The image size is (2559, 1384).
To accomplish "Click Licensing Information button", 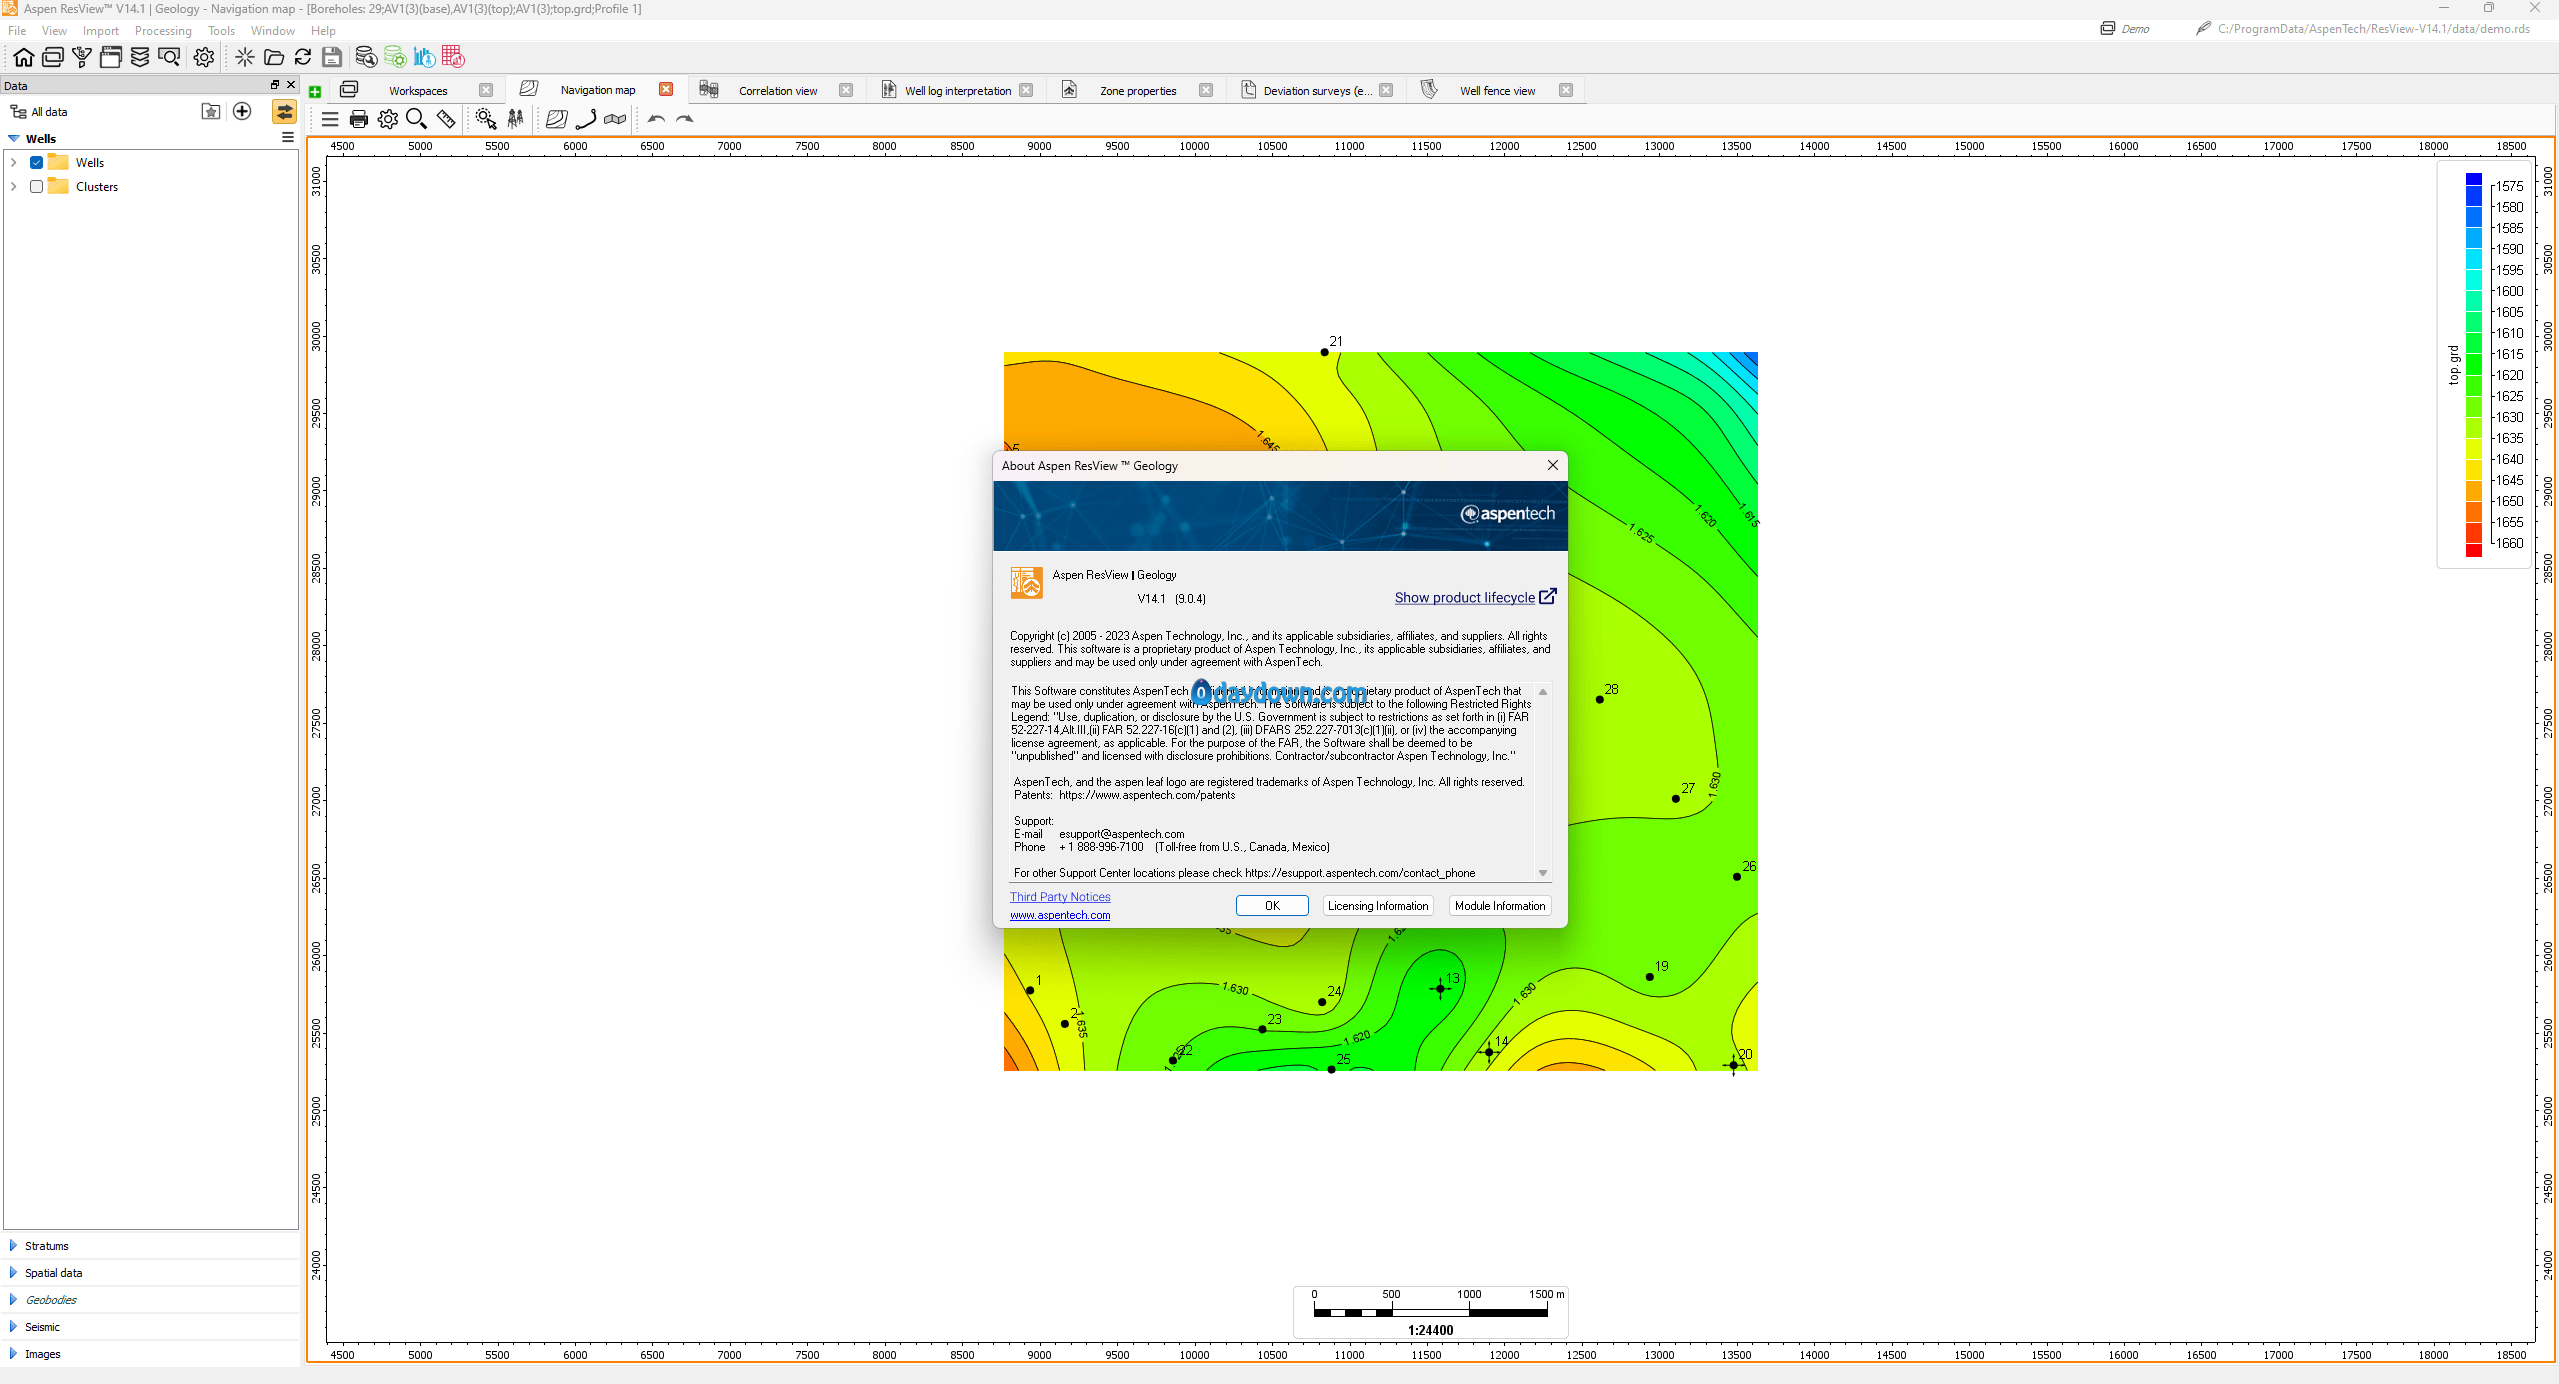I will pyautogui.click(x=1378, y=905).
